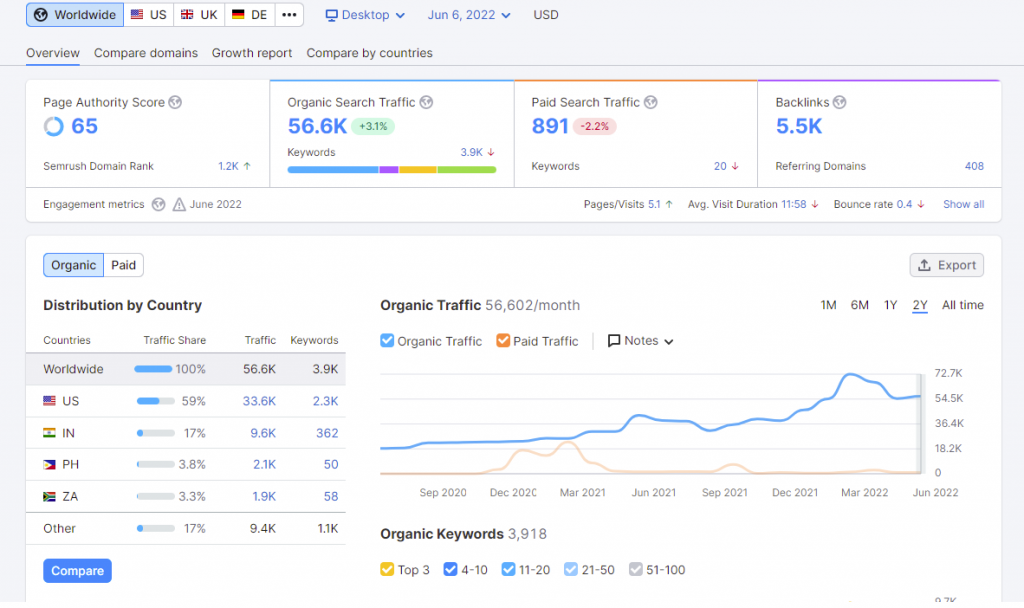This screenshot has height=608, width=1024.
Task: Set chart range to 1Y
Action: [x=890, y=305]
